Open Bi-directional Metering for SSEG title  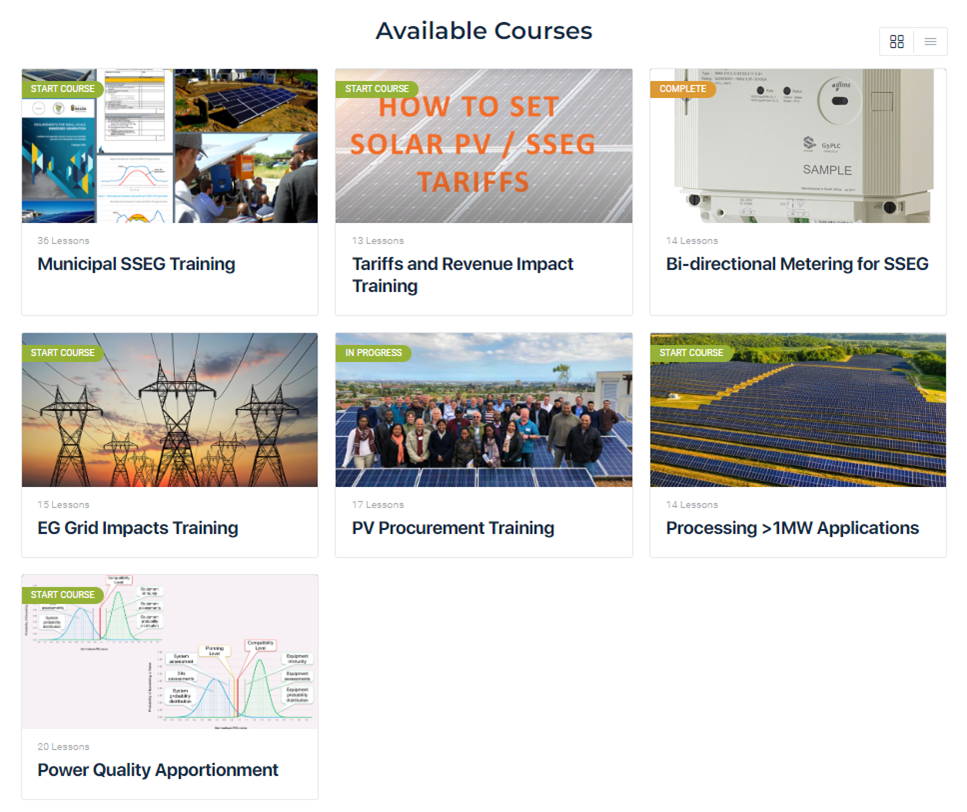coord(797,264)
